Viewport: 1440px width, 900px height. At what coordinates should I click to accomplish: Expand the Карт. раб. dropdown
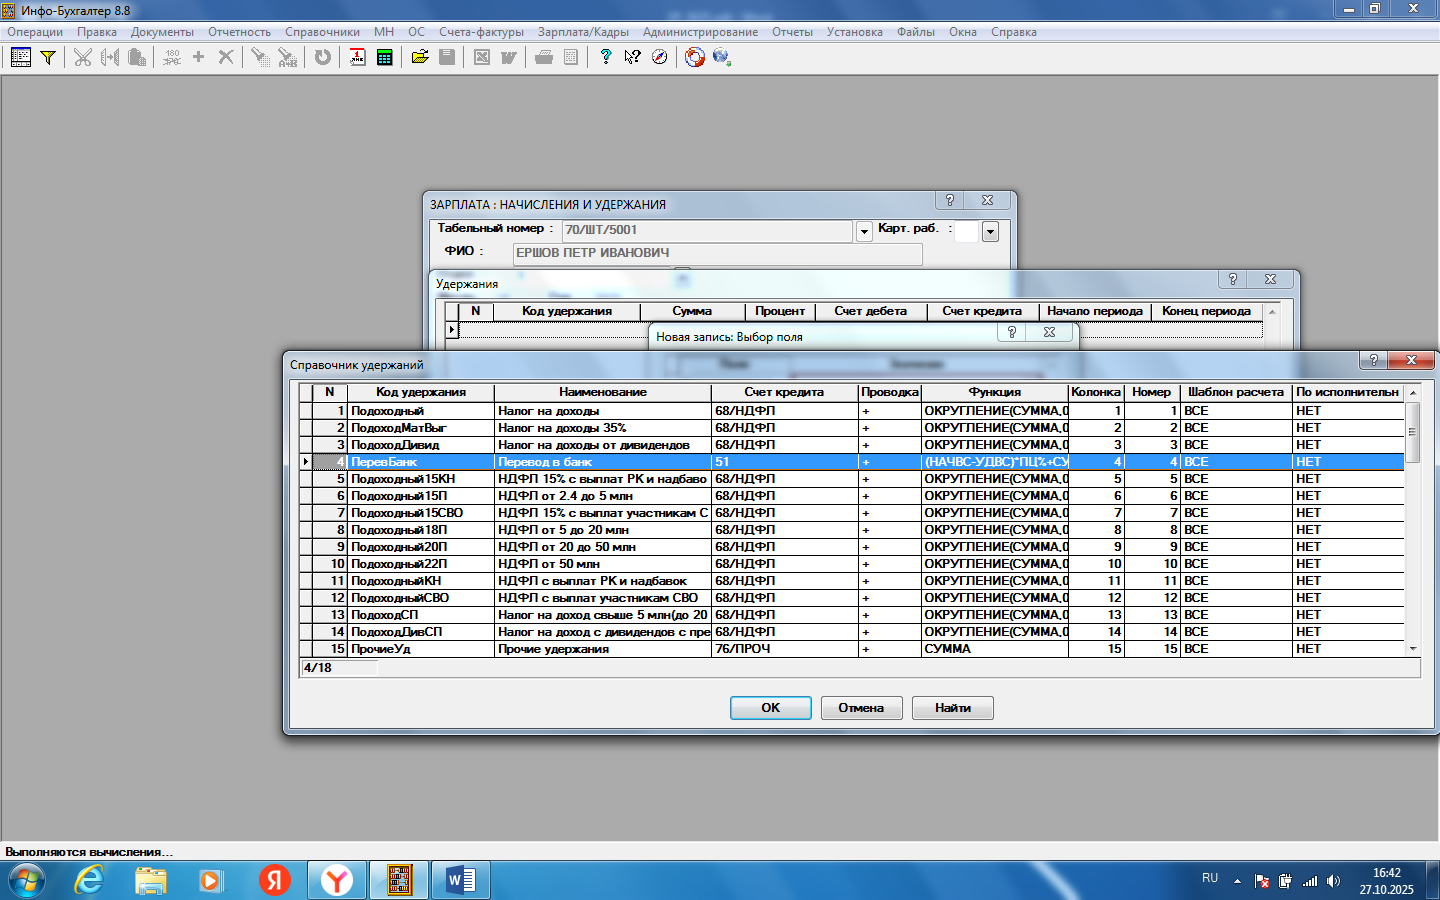[990, 232]
